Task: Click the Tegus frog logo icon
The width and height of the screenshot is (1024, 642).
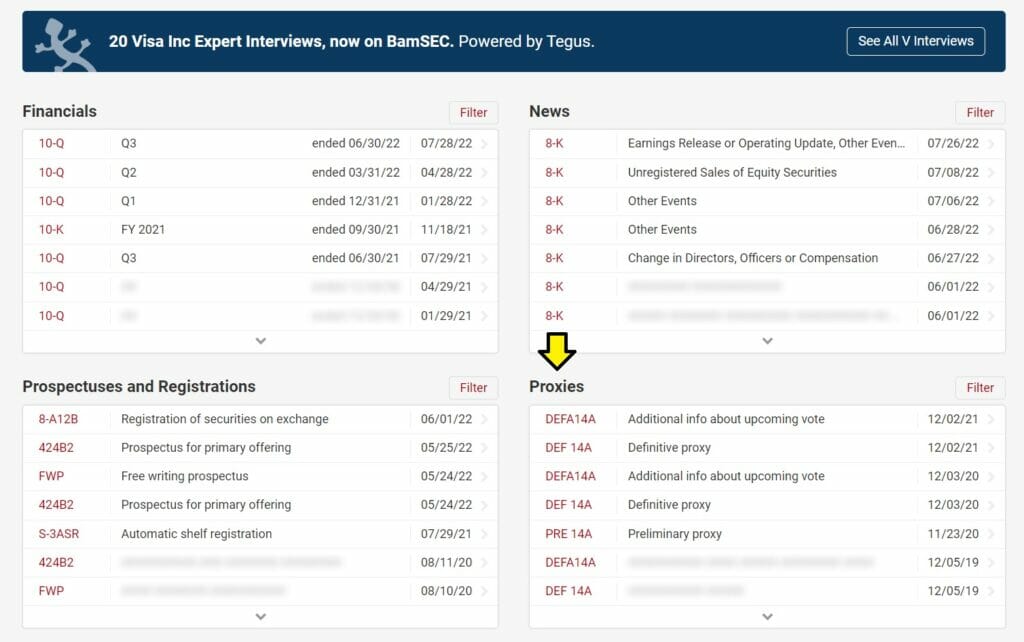Action: pyautogui.click(x=62, y=40)
